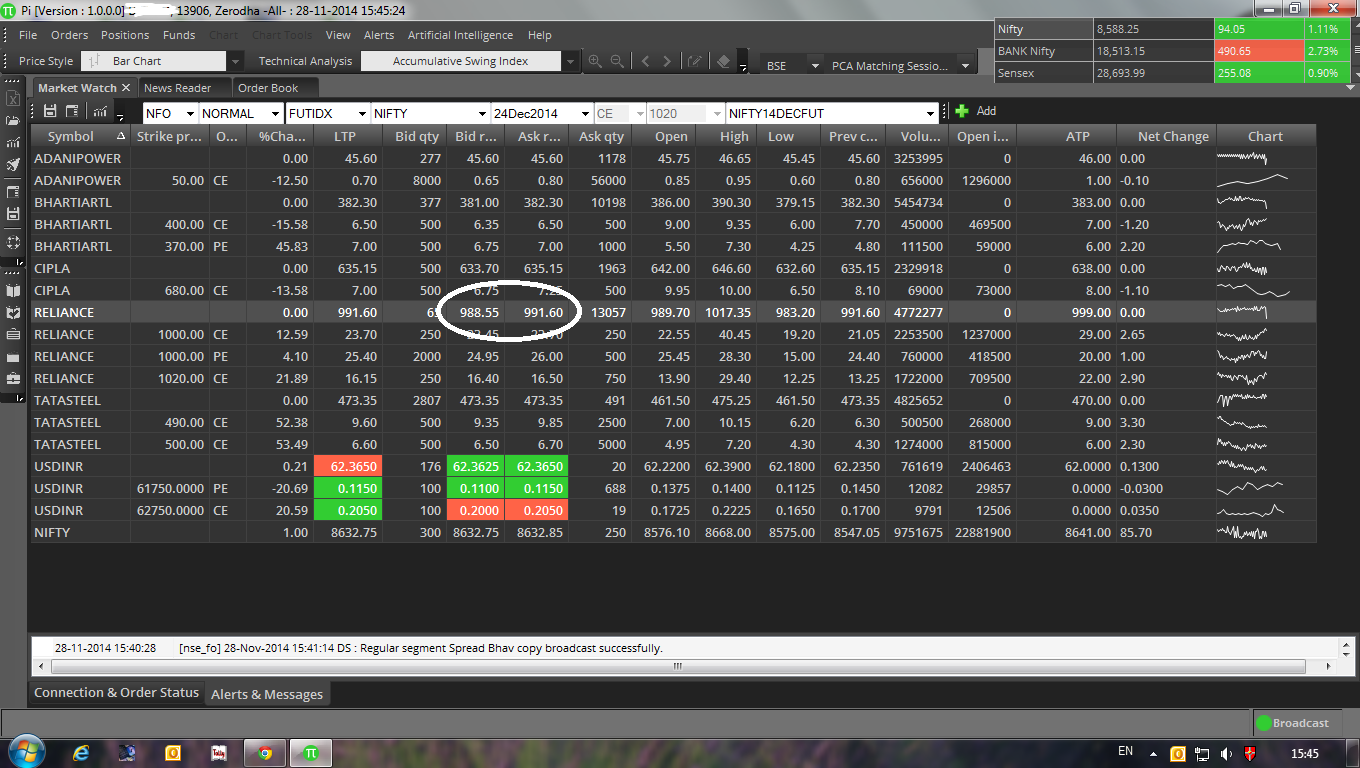The width and height of the screenshot is (1360, 768).
Task: Open chart icon in market watch toolbar
Action: pyautogui.click(x=100, y=111)
